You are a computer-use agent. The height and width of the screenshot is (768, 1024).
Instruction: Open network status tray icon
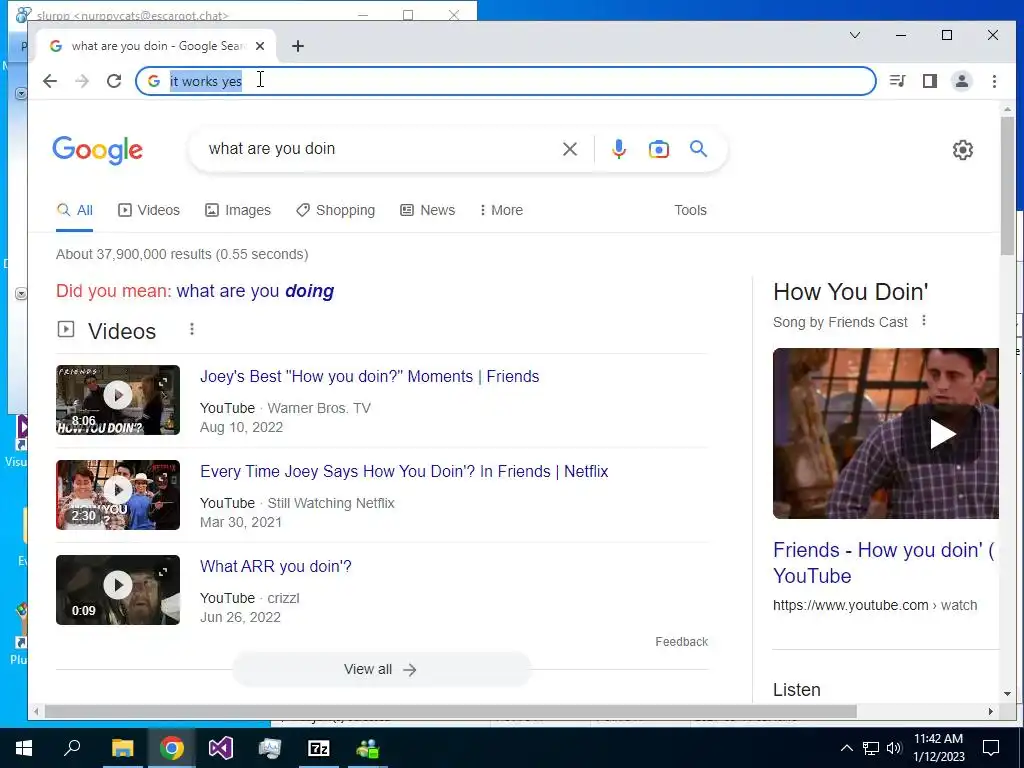[871, 748]
